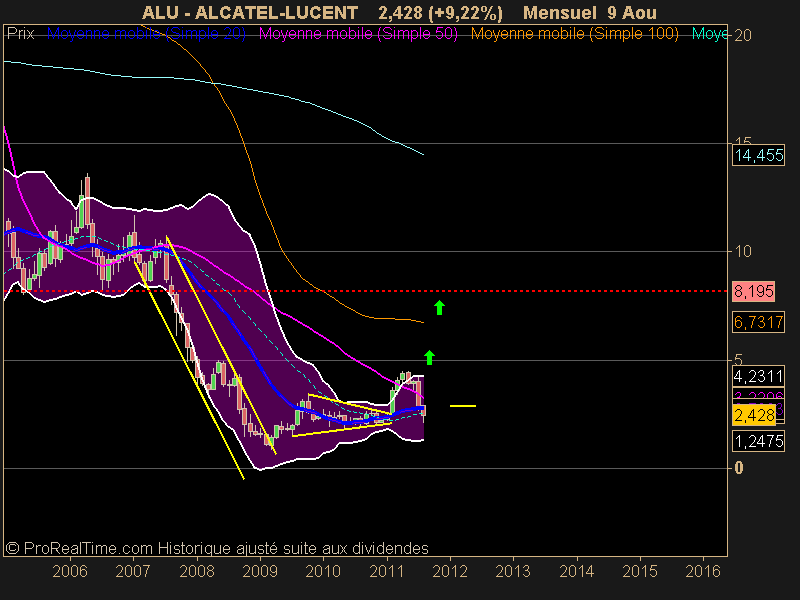The height and width of the screenshot is (600, 800).
Task: Click the white 1,2475 price tag
Action: coord(759,441)
